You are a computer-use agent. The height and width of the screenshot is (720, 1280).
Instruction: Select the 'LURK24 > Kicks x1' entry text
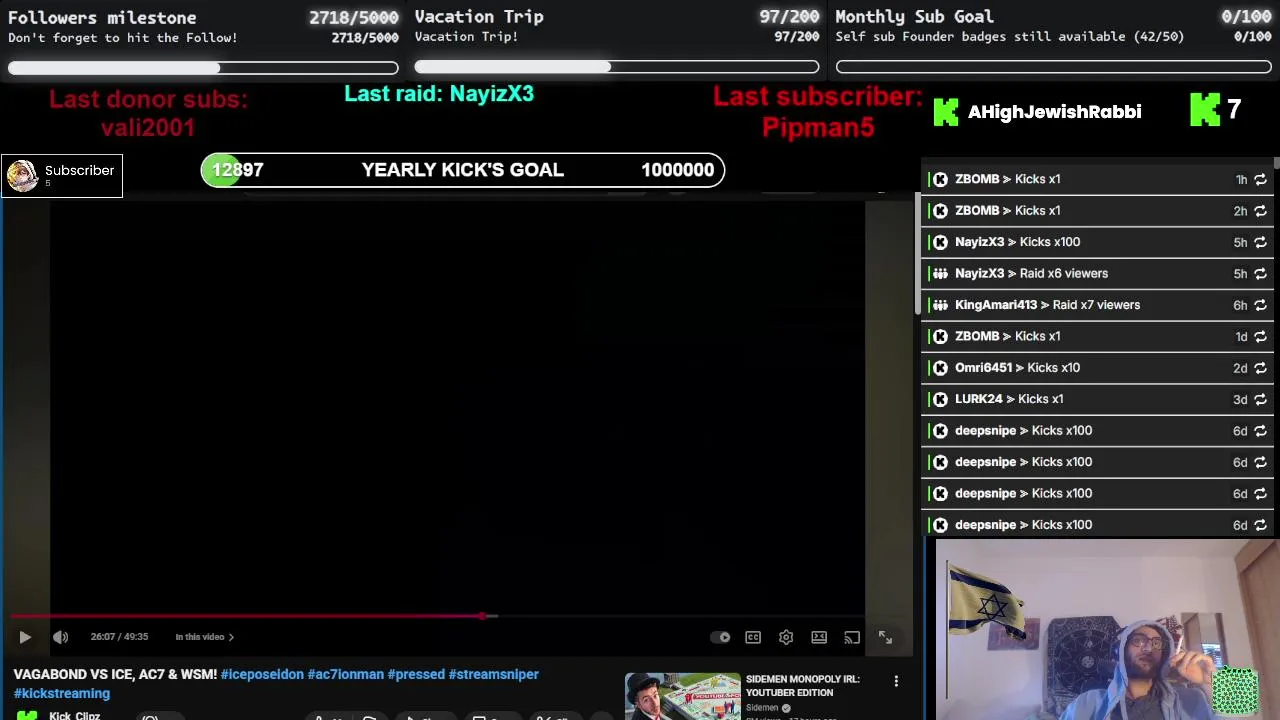[x=1009, y=399]
